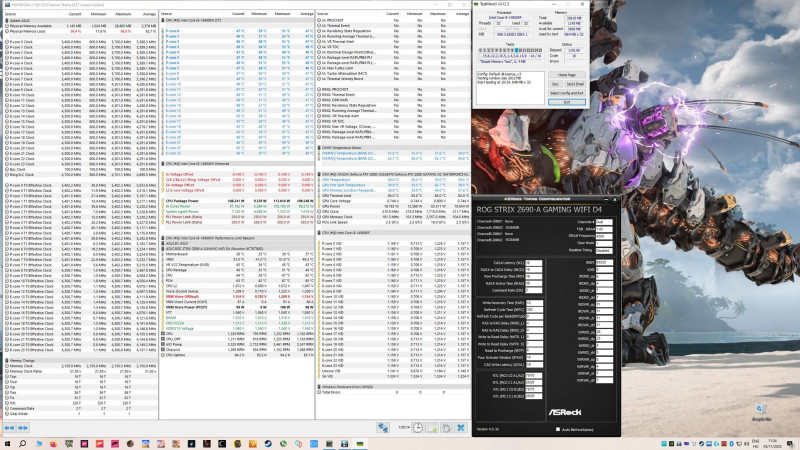Viewport: 800px width, 450px height.
Task: Click the Realtime Timing field in ASRock window
Action: [604, 251]
